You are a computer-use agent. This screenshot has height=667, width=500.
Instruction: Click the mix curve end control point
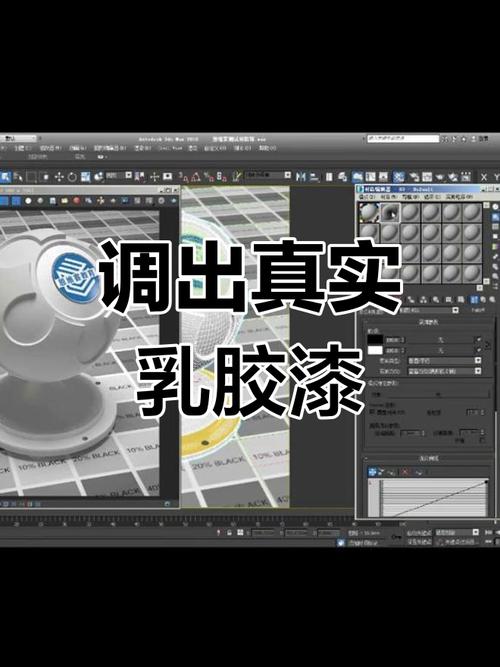point(486,482)
